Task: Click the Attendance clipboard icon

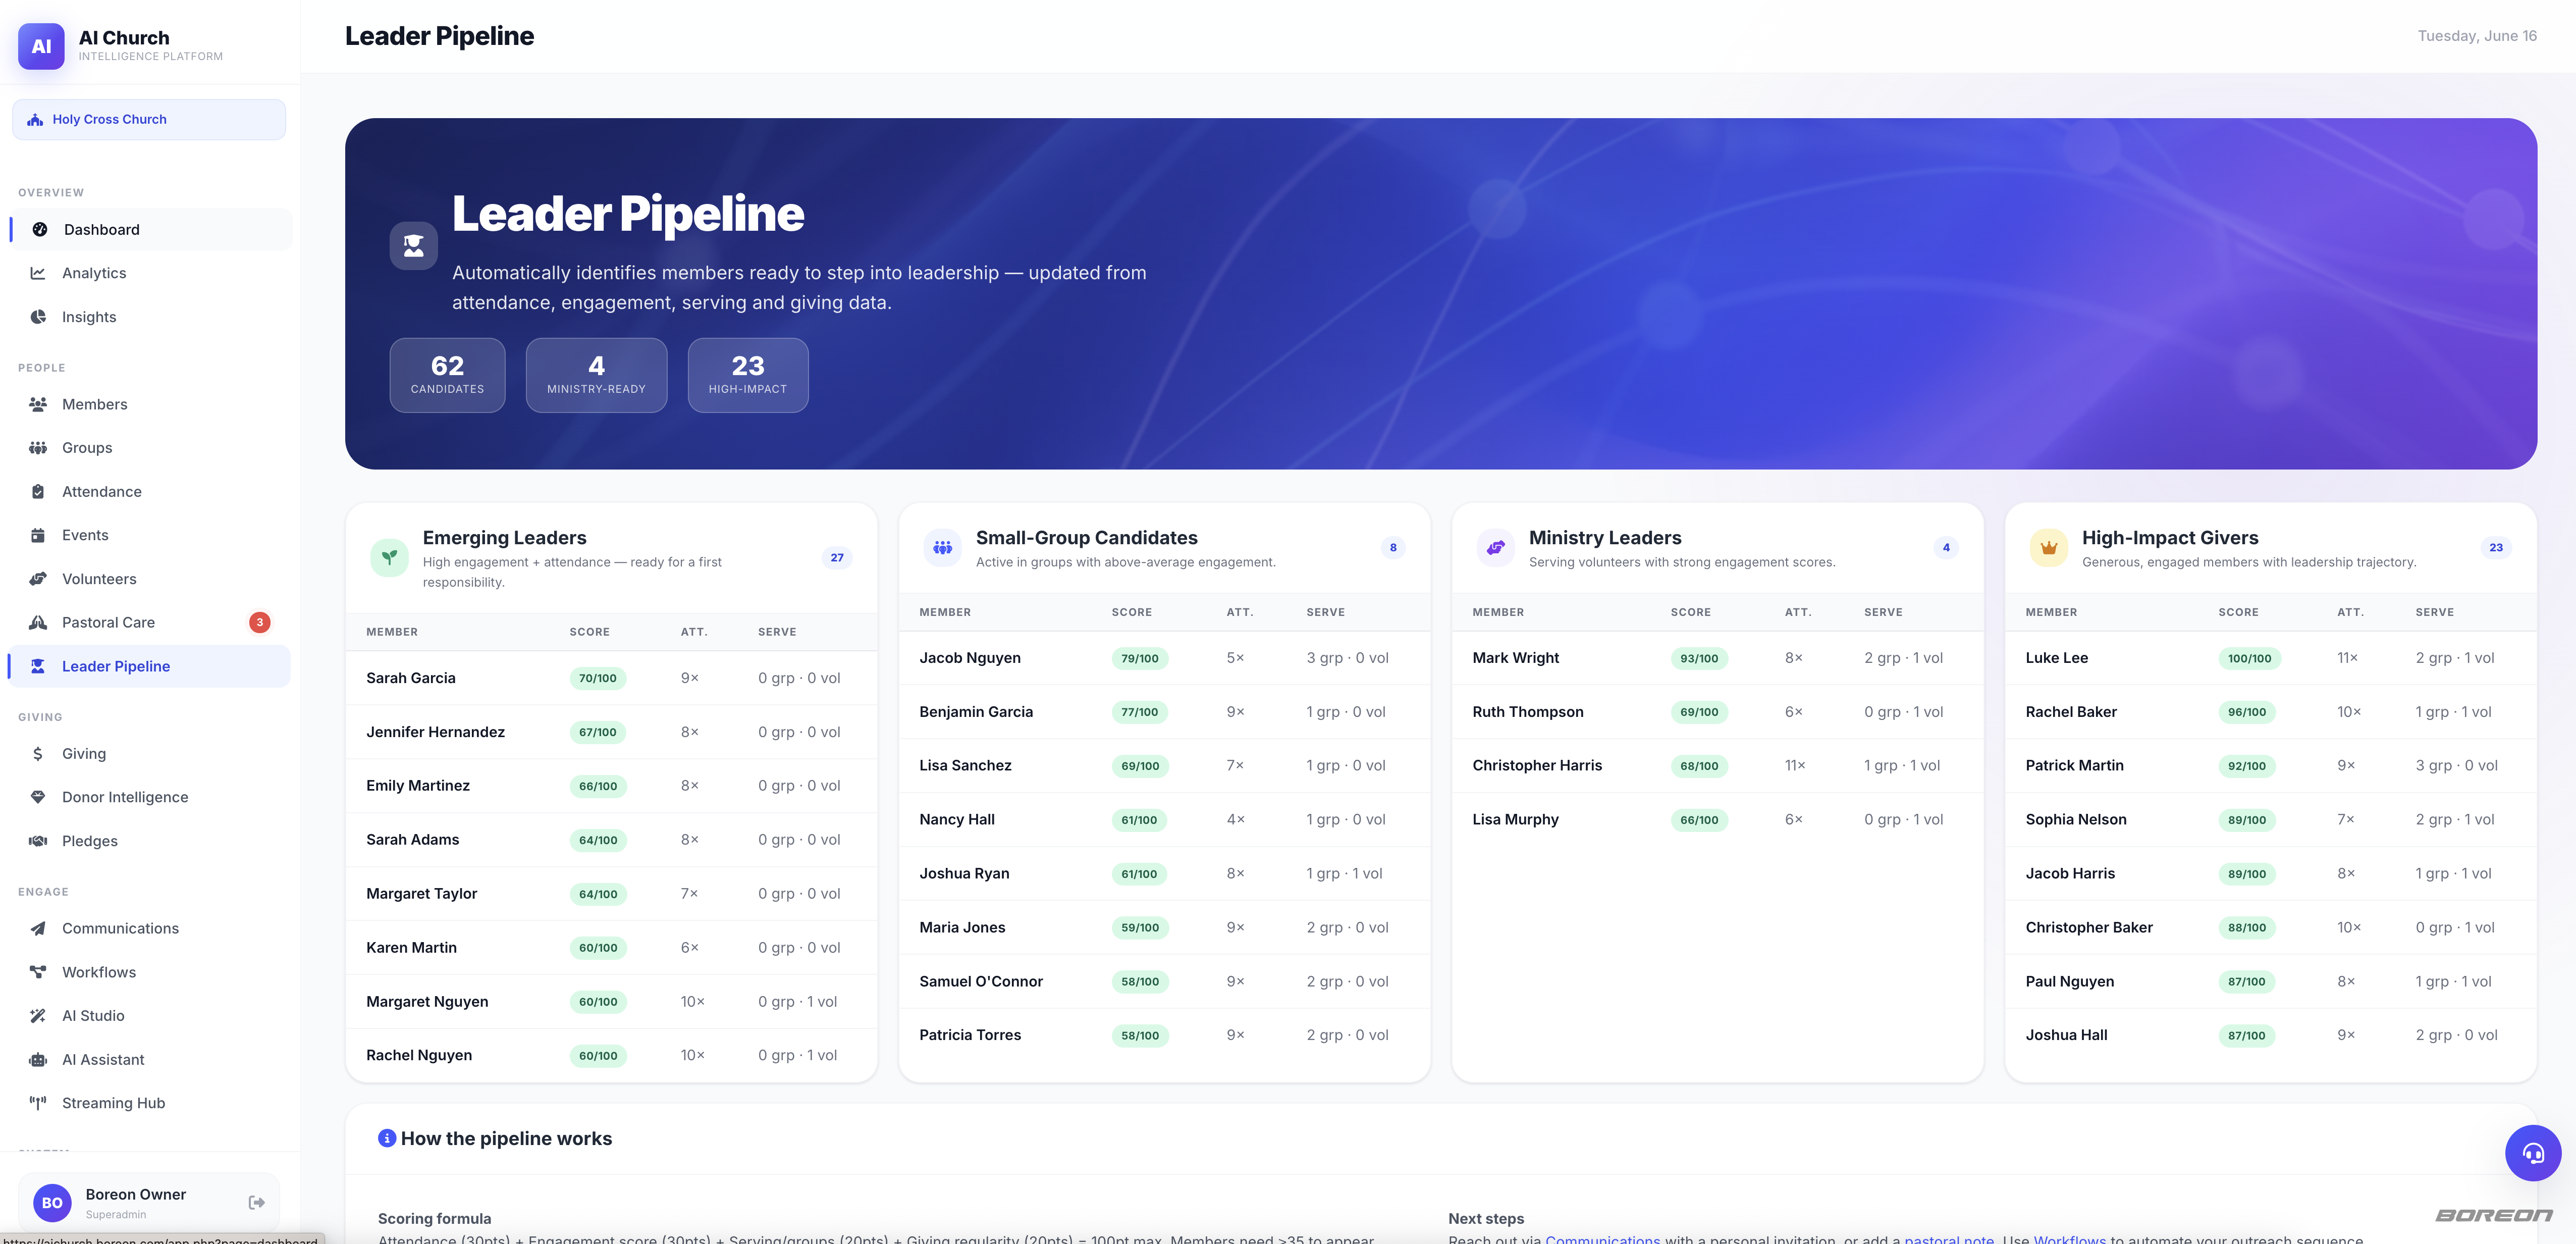Action: 38,492
